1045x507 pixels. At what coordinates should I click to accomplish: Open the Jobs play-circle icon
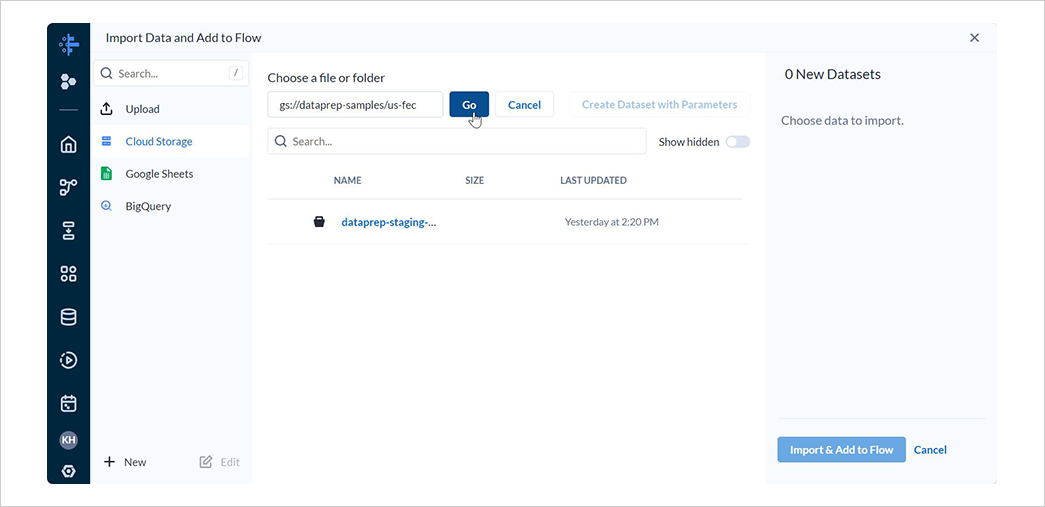(68, 360)
